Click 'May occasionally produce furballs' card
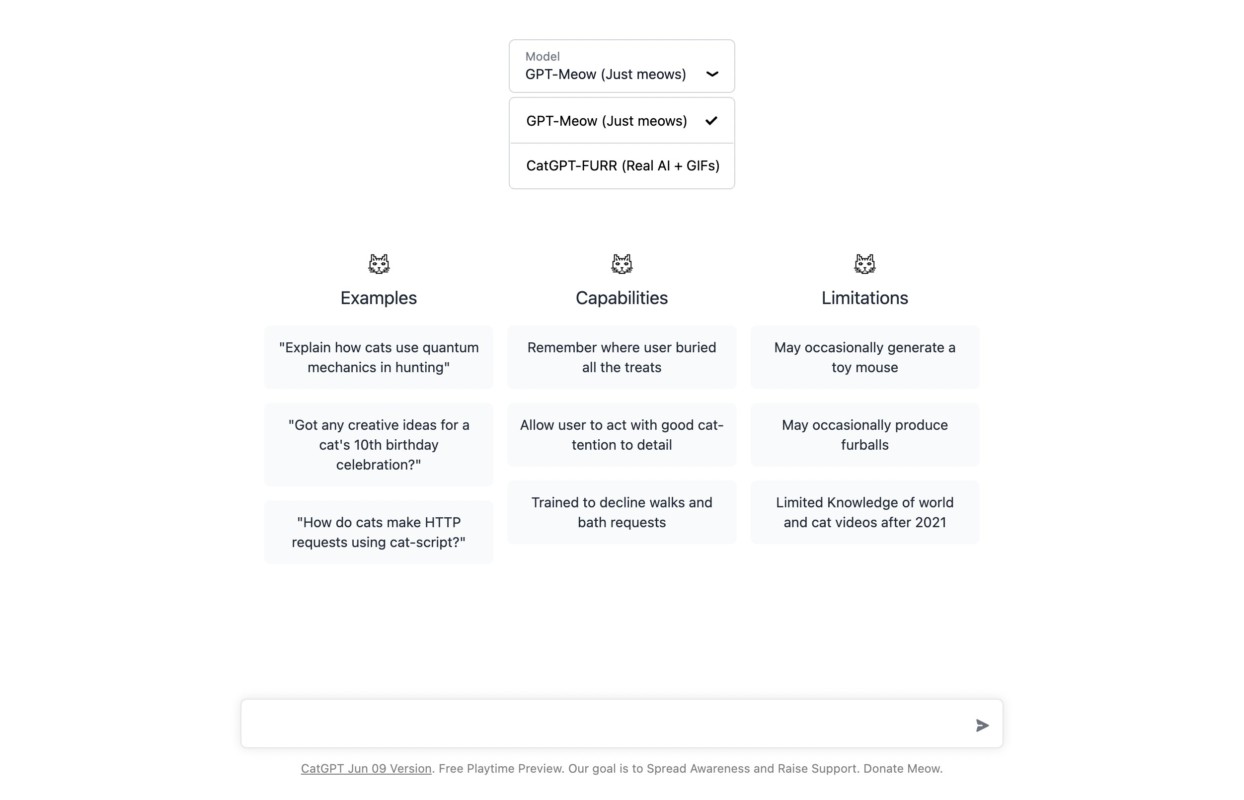This screenshot has width=1244, height=800. click(865, 435)
